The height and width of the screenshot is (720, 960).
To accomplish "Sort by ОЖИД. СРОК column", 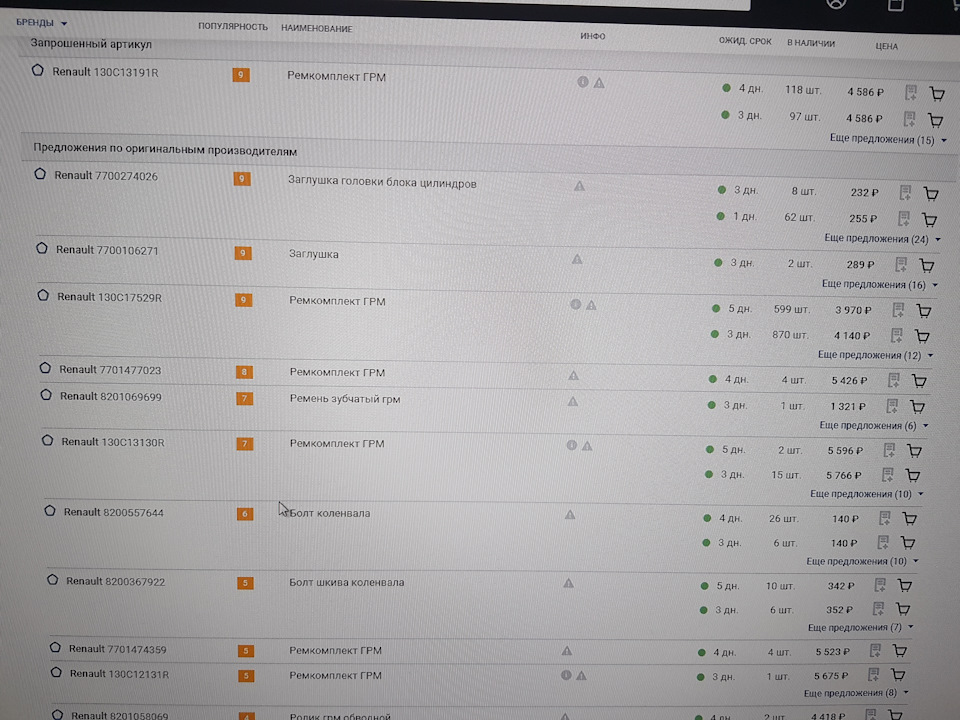I will point(745,41).
